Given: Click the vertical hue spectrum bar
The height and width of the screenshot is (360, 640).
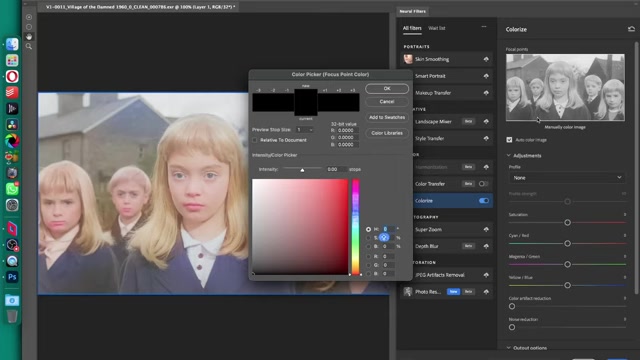Looking at the screenshot, I should 356,227.
